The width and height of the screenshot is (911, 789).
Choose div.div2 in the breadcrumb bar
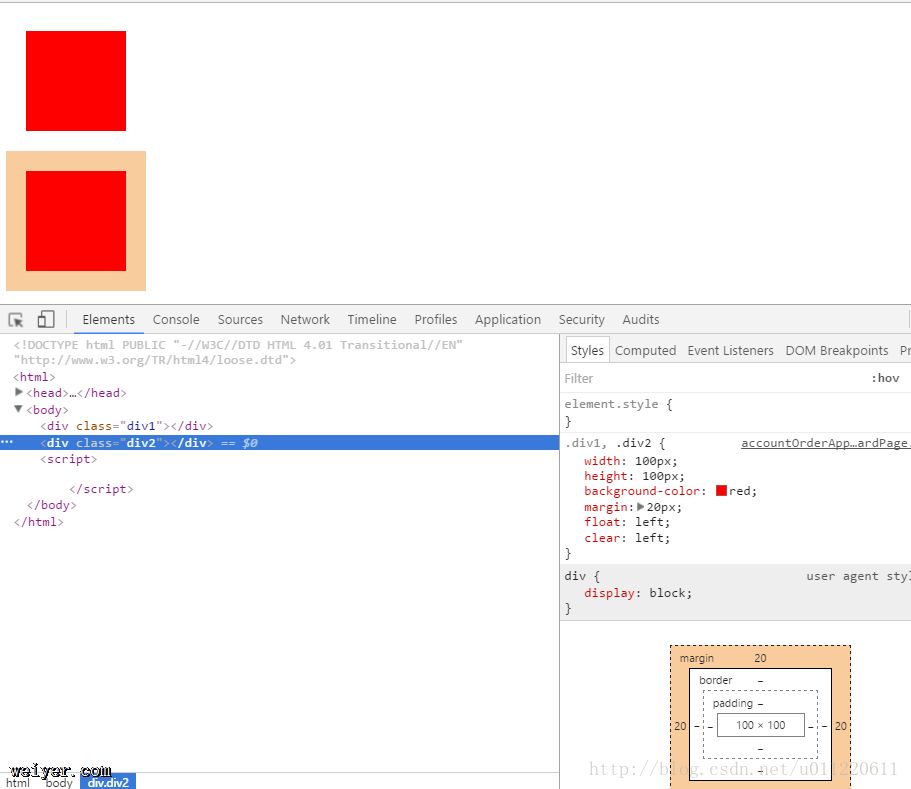click(x=108, y=782)
